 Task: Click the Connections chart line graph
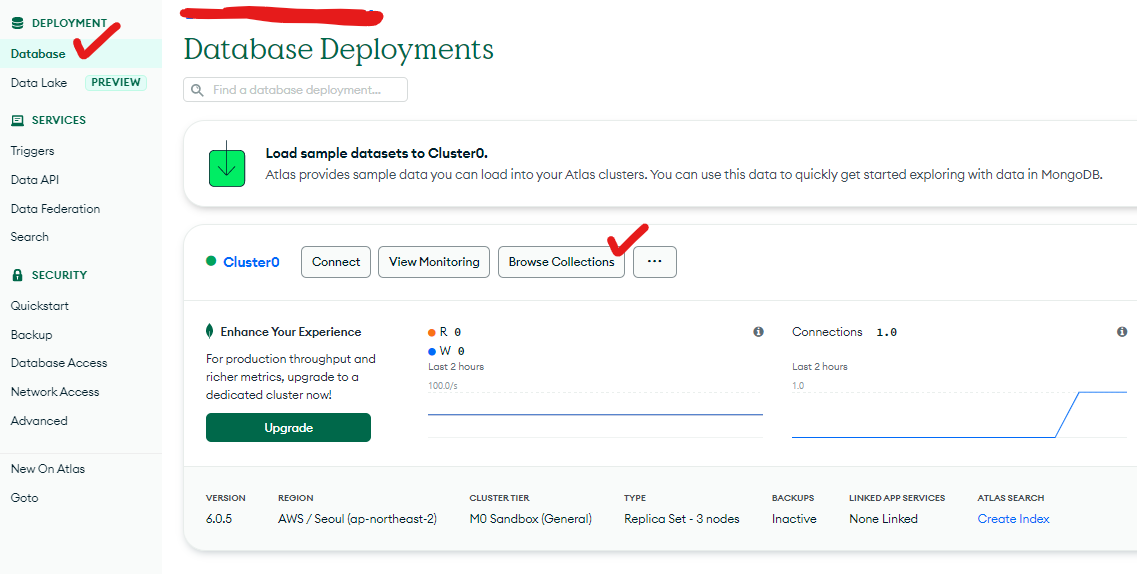959,415
